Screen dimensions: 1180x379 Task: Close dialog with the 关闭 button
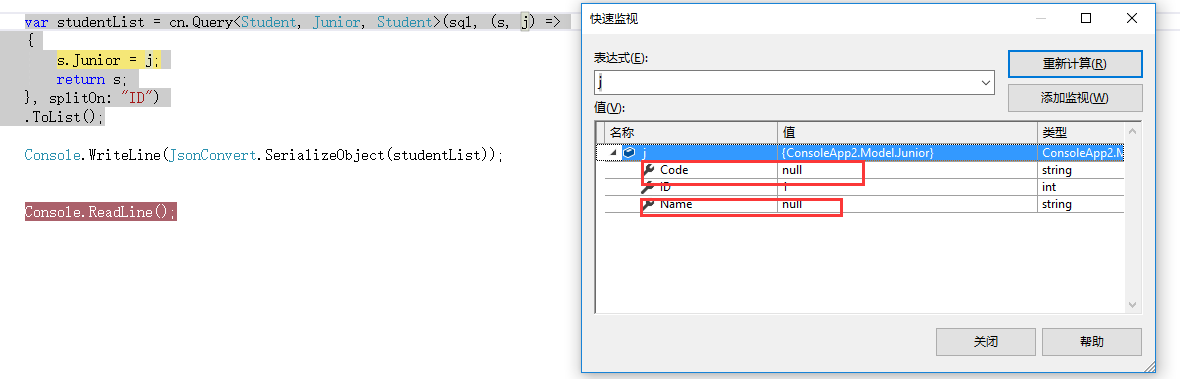986,341
